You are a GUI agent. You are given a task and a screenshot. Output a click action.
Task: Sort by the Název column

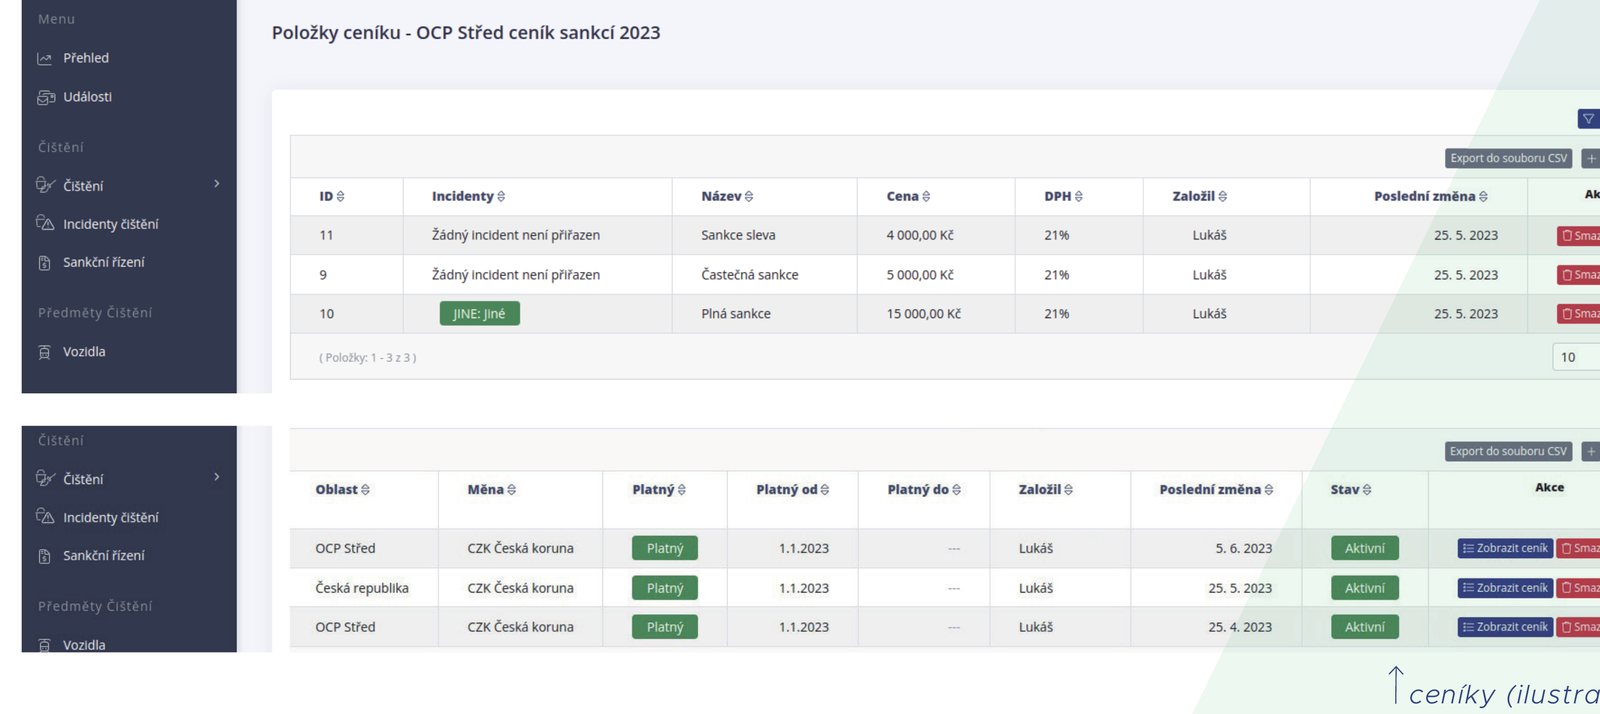tap(728, 196)
